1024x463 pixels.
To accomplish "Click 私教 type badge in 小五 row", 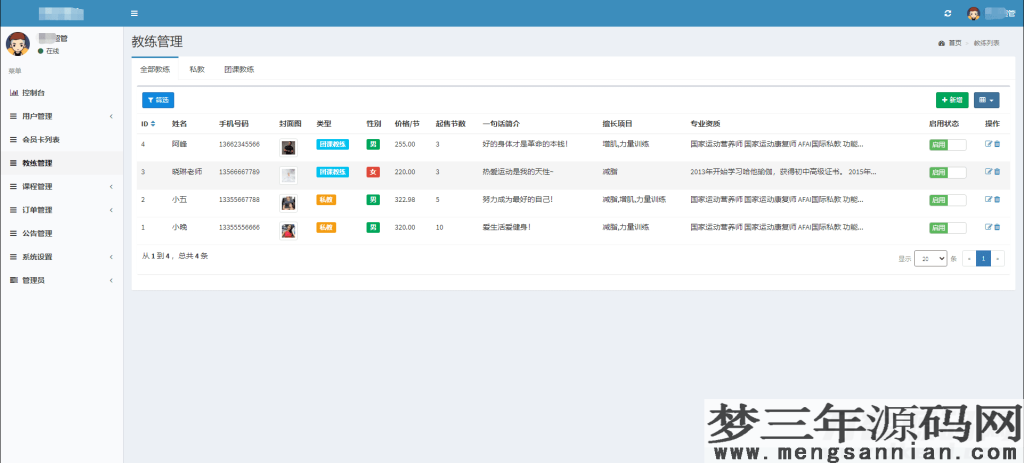I will point(326,200).
